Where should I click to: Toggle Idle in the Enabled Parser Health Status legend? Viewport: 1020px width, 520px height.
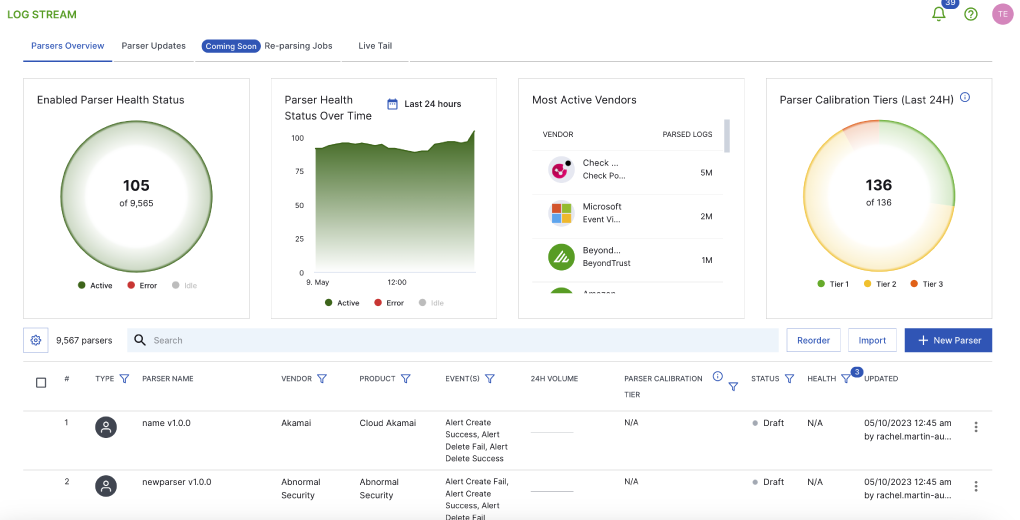pyautogui.click(x=184, y=286)
